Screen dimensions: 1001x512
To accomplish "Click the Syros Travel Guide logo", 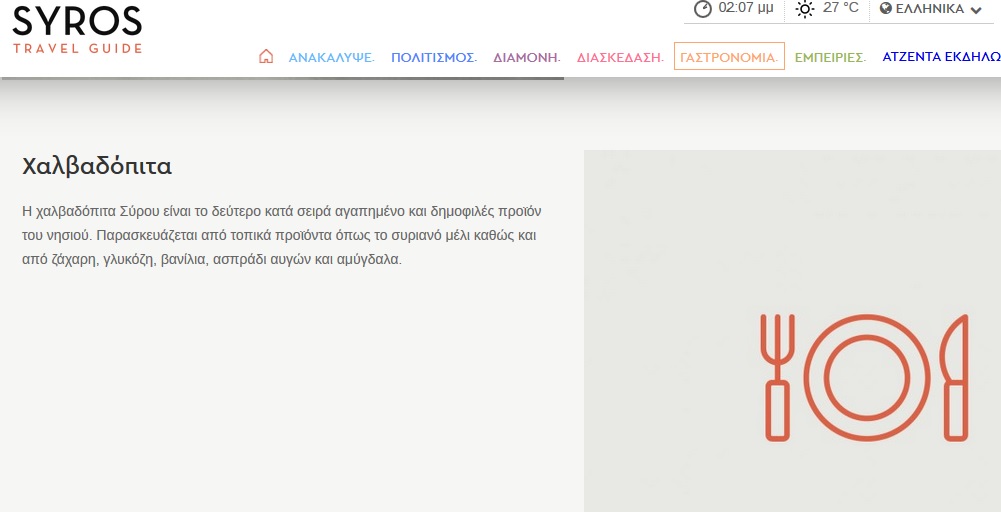I will (77, 28).
